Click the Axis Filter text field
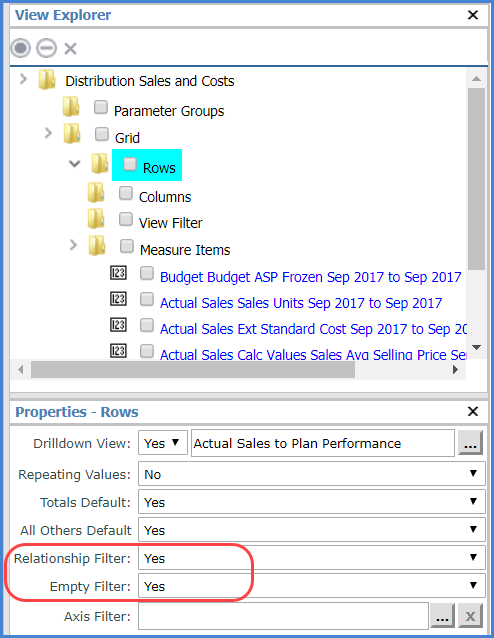Screen dimensions: 494x638 pos(283,616)
